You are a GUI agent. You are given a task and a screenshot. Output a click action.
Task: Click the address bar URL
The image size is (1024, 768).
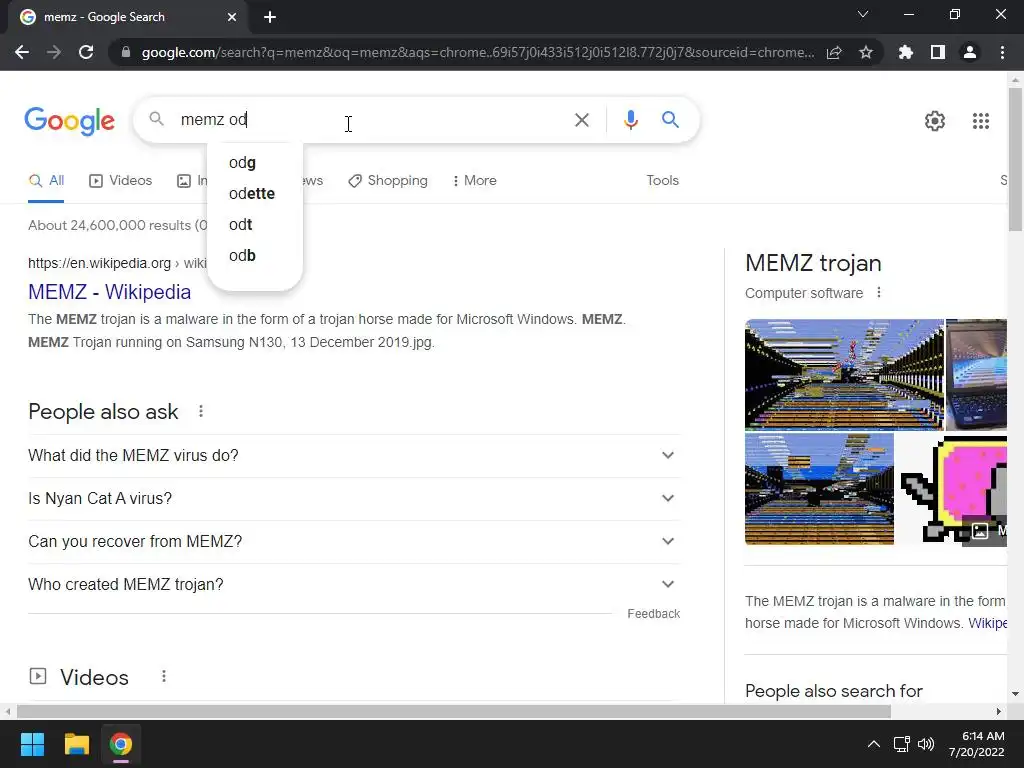(477, 52)
